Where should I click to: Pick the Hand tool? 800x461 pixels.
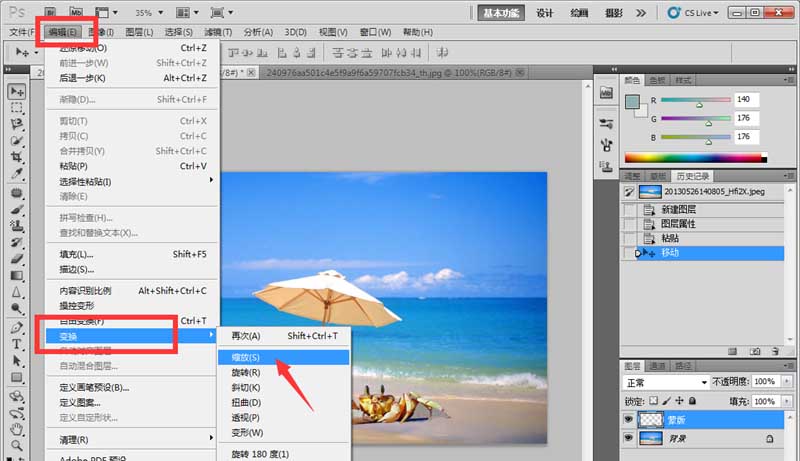click(x=17, y=428)
